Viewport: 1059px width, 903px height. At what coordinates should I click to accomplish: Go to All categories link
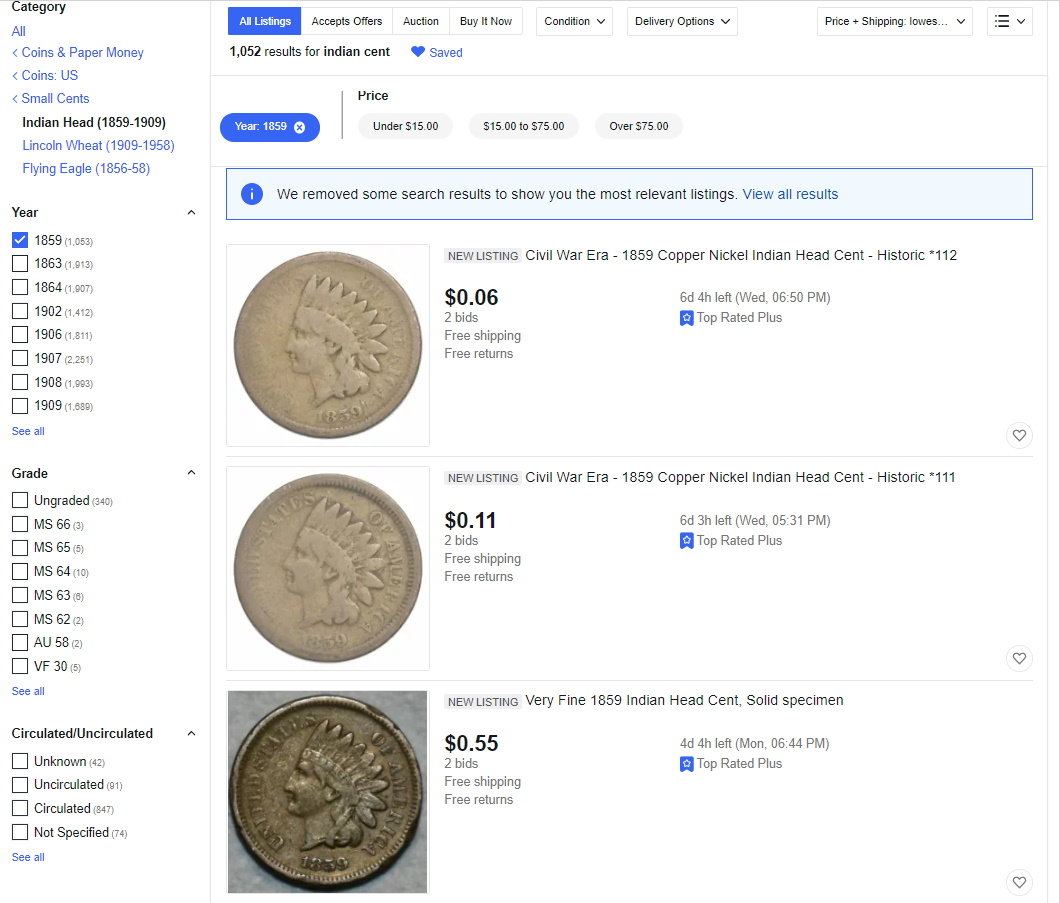tap(18, 31)
